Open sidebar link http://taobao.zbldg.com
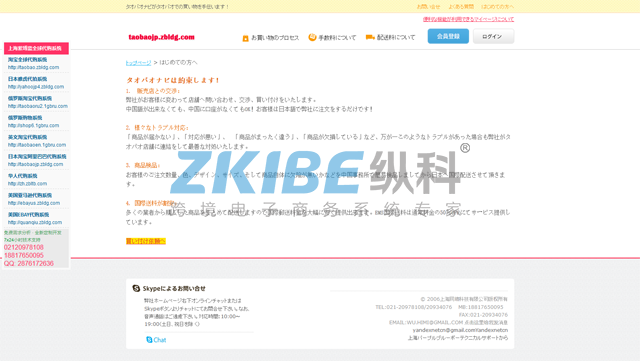This screenshot has width=640, height=361. click(x=33, y=67)
